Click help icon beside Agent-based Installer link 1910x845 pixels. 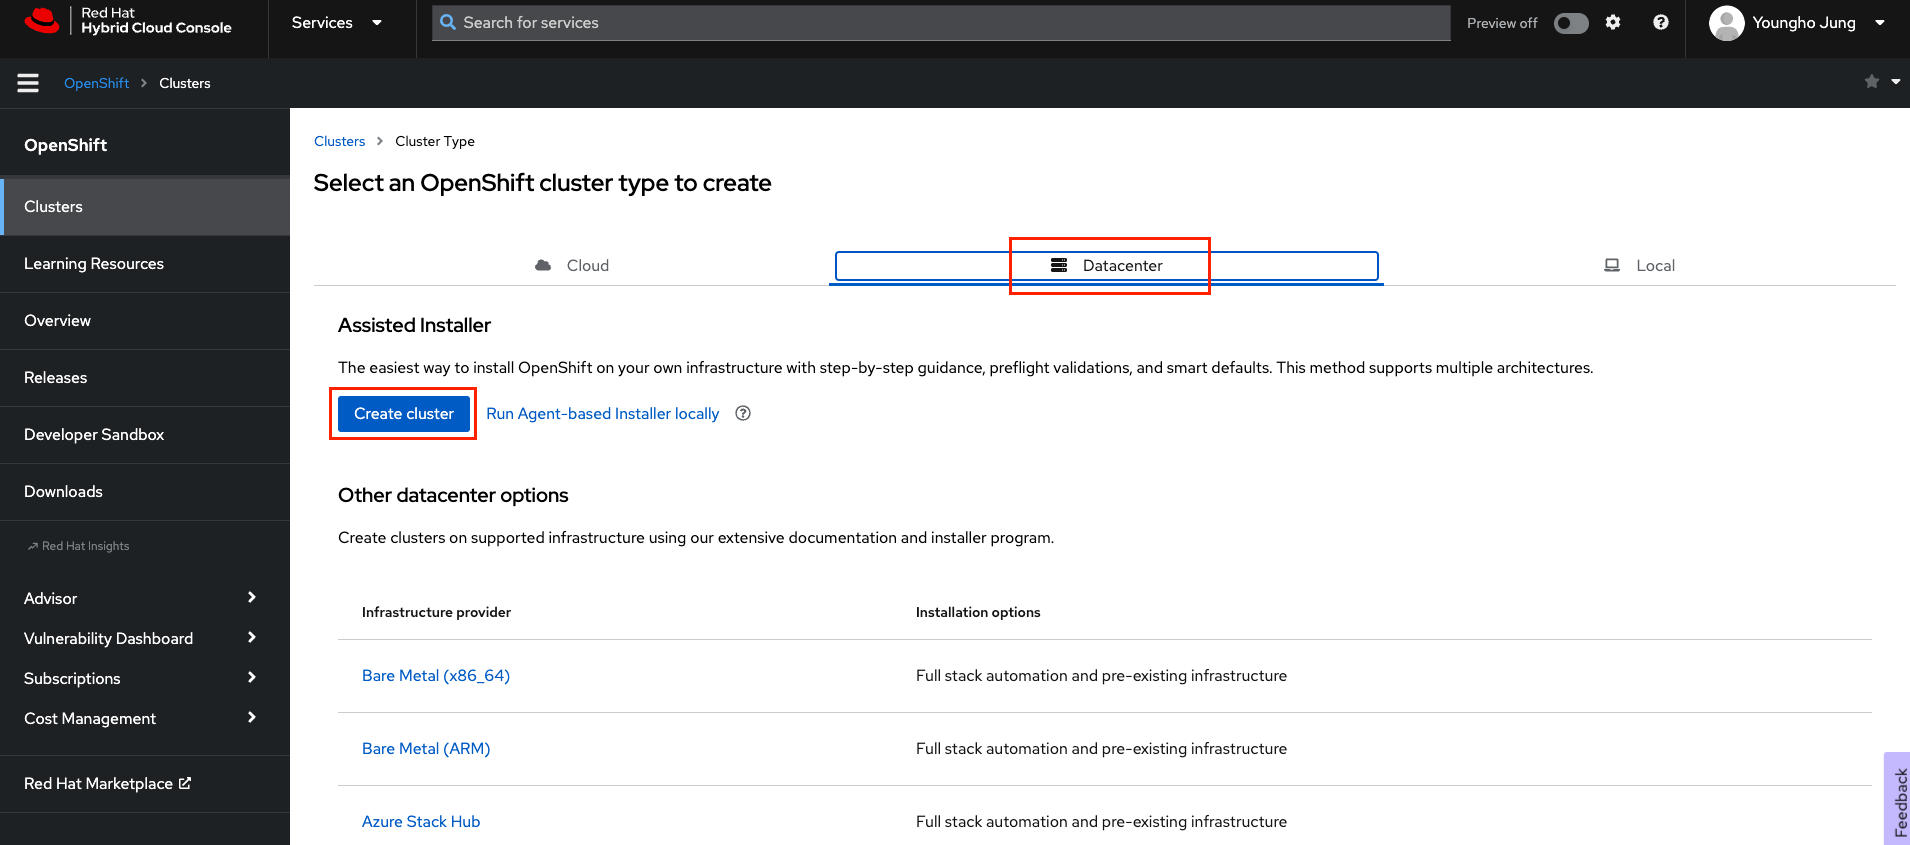743,413
